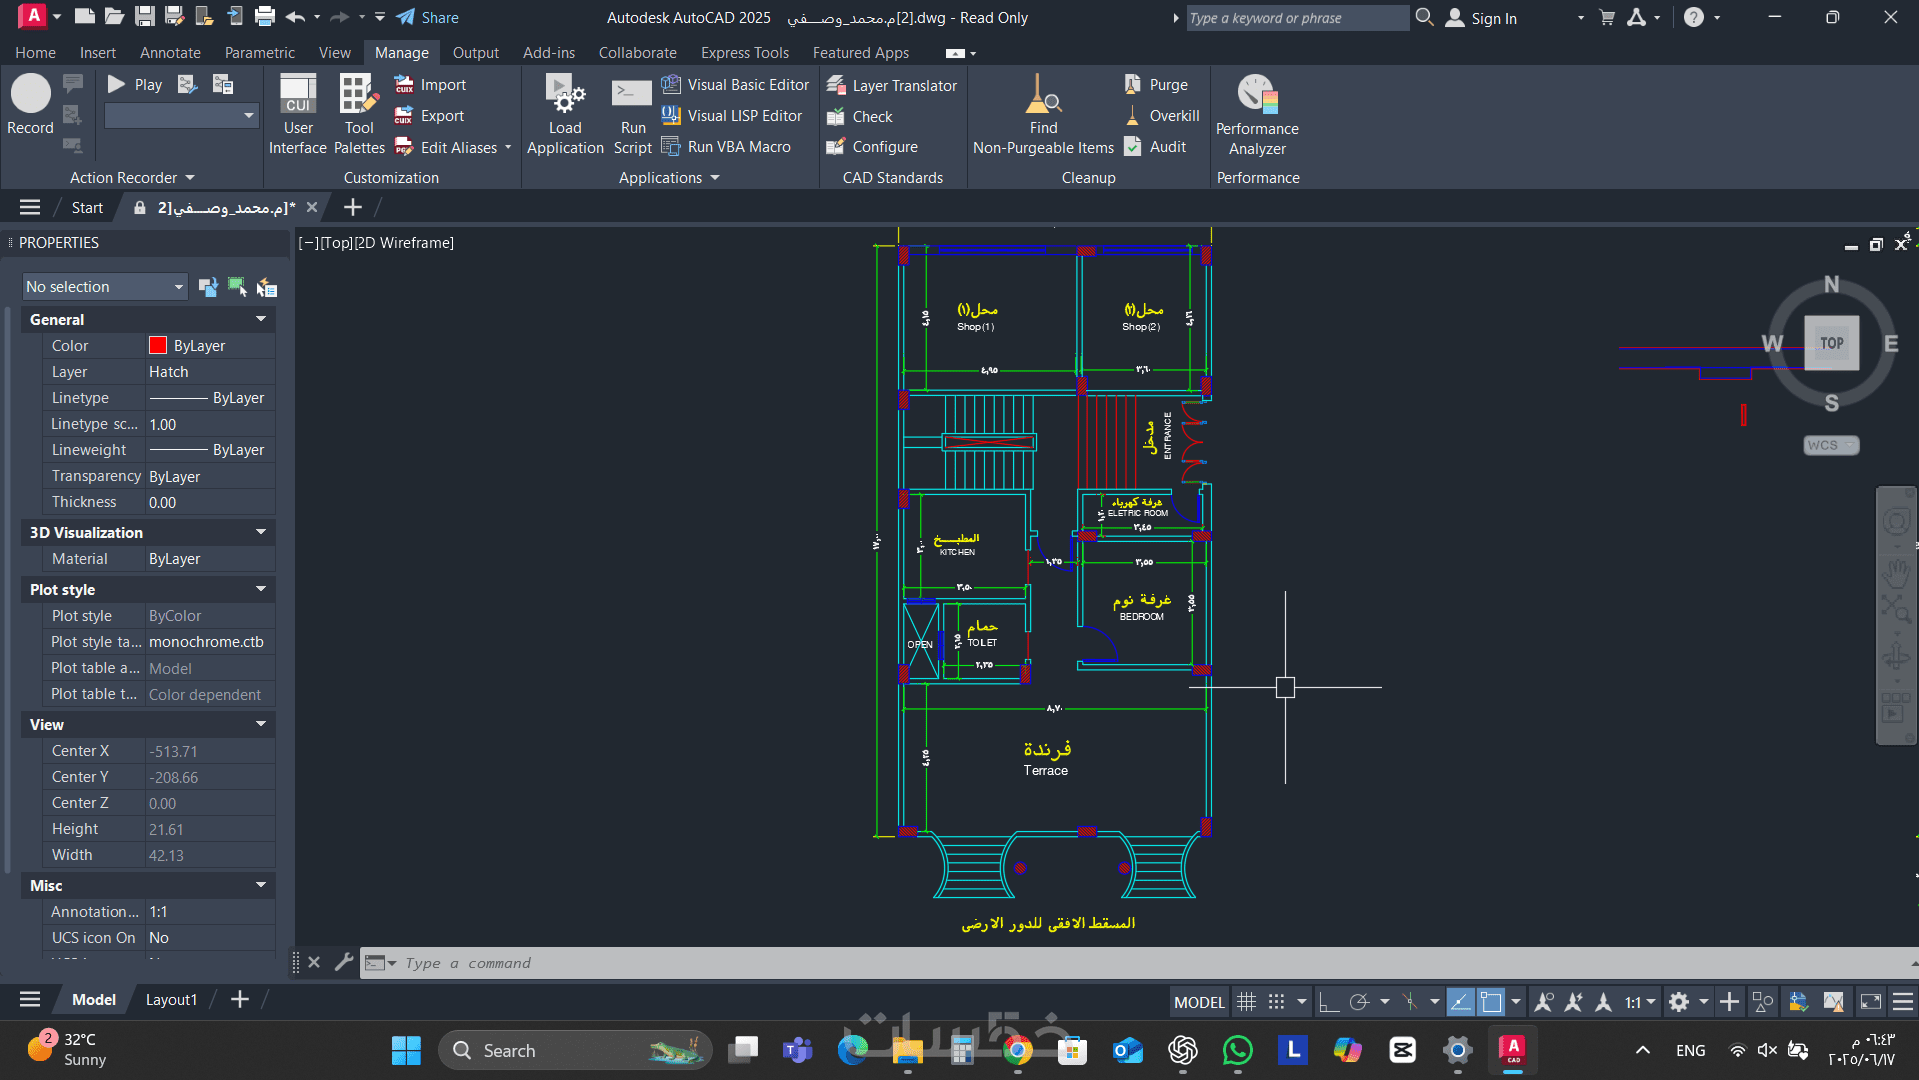Toggle Isometric Drafting on status bar
Viewport: 1919px width, 1080px height.
pos(1410,1001)
